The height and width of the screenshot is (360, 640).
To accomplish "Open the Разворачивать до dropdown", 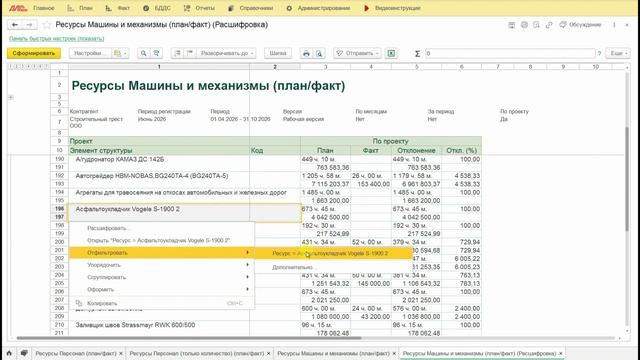I will (x=226, y=53).
